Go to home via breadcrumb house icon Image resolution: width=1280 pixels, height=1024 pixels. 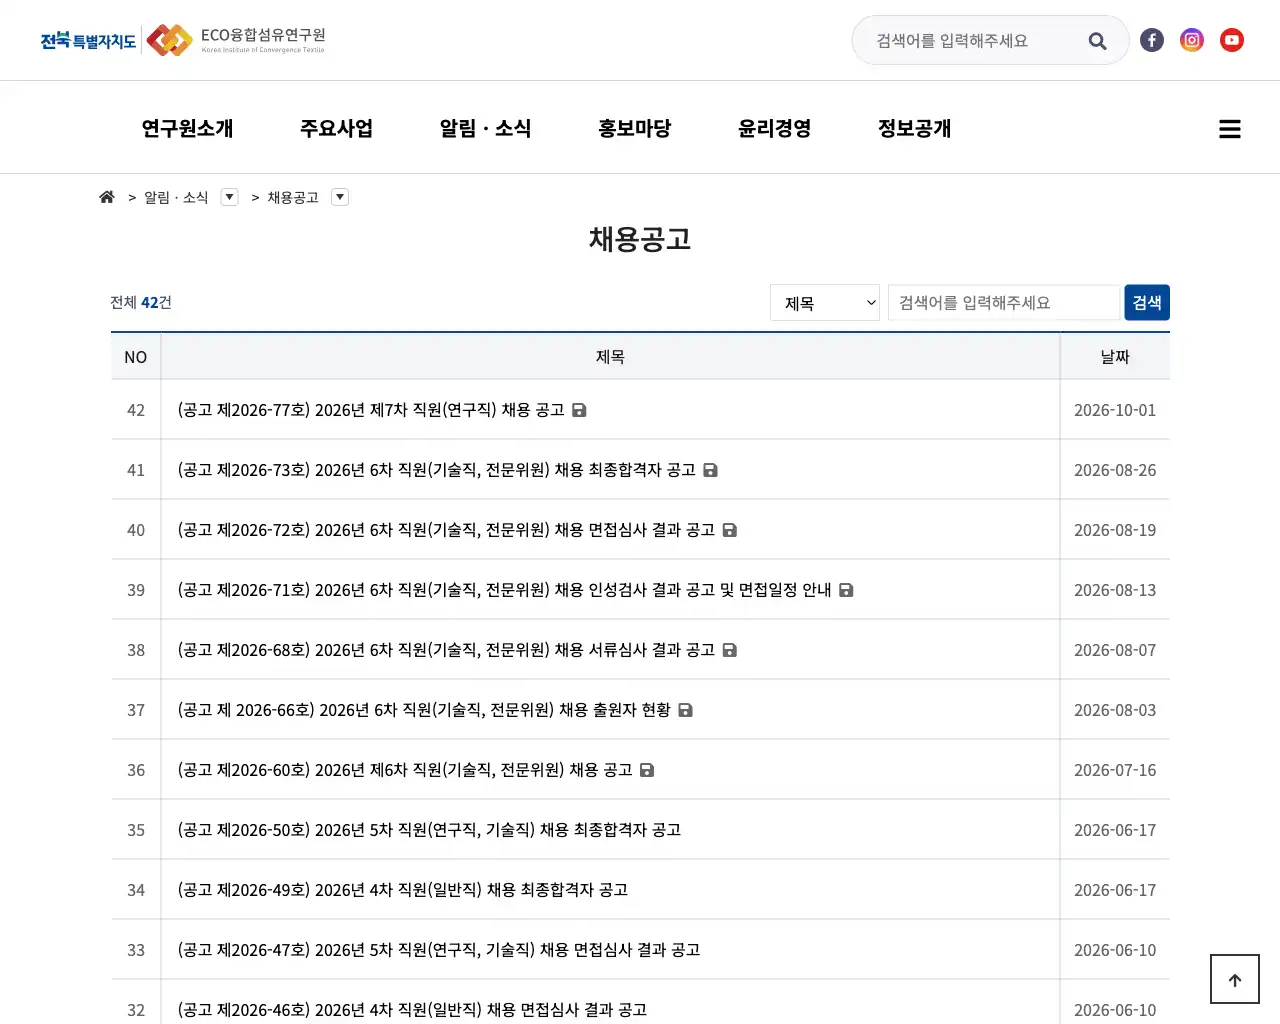[107, 197]
